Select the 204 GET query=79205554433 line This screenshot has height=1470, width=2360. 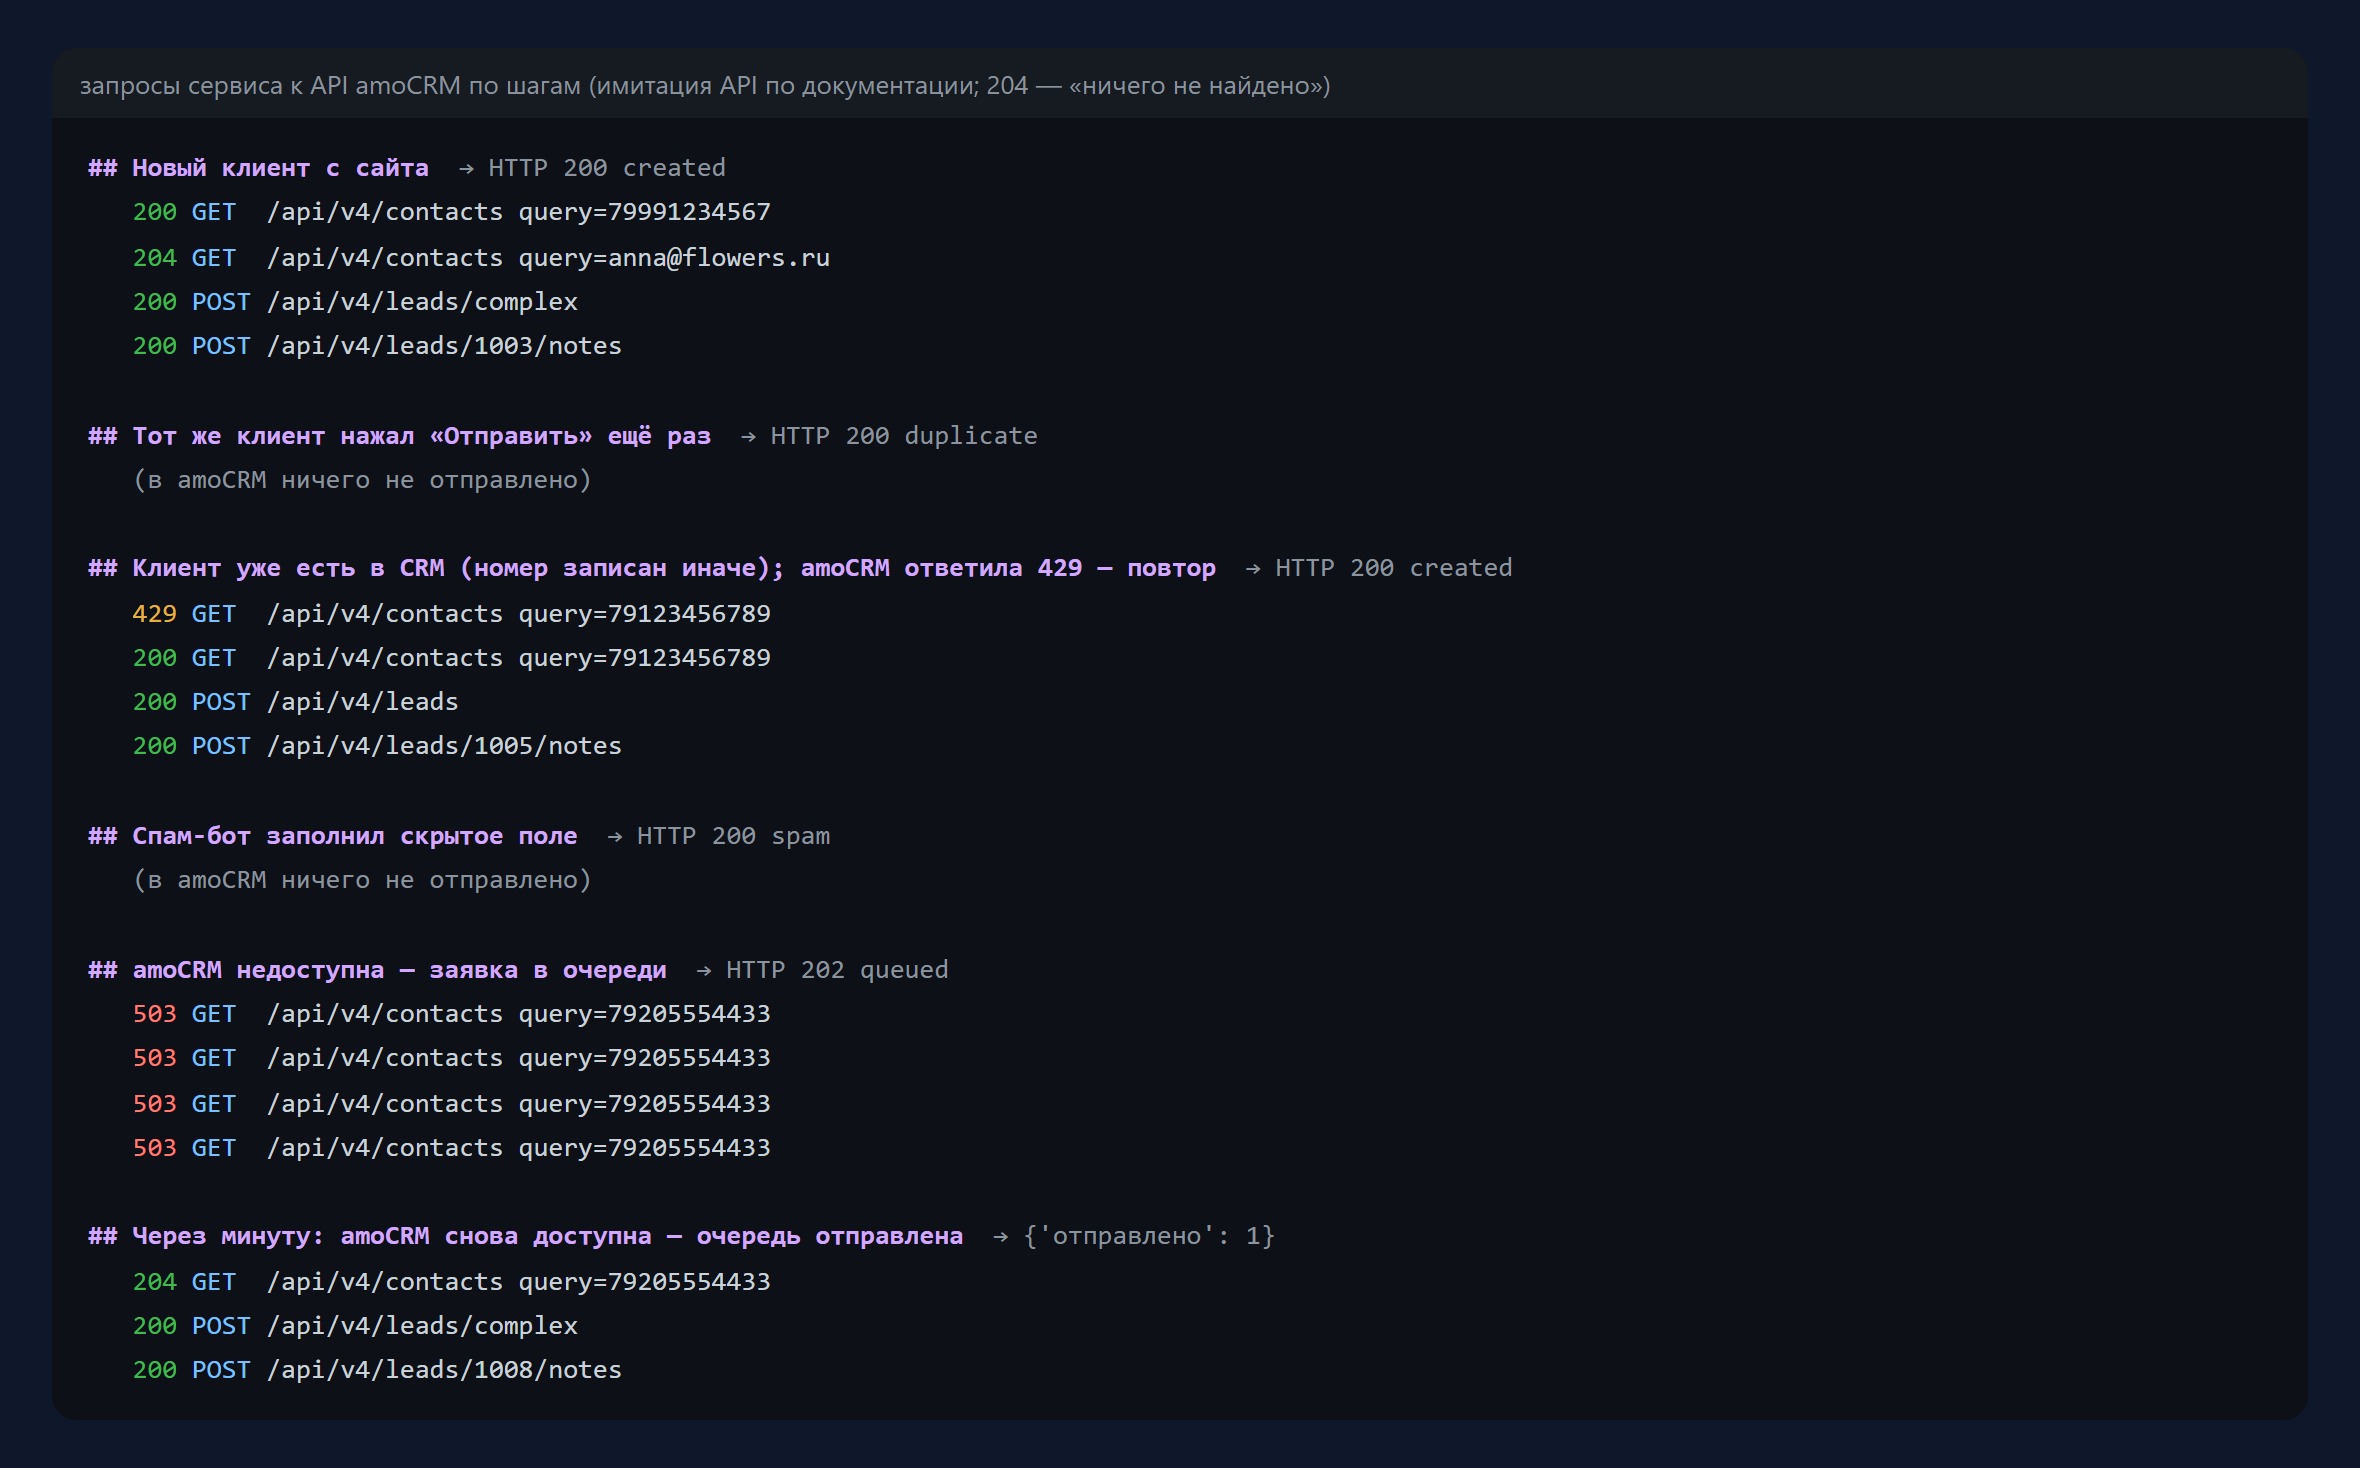tap(452, 1282)
